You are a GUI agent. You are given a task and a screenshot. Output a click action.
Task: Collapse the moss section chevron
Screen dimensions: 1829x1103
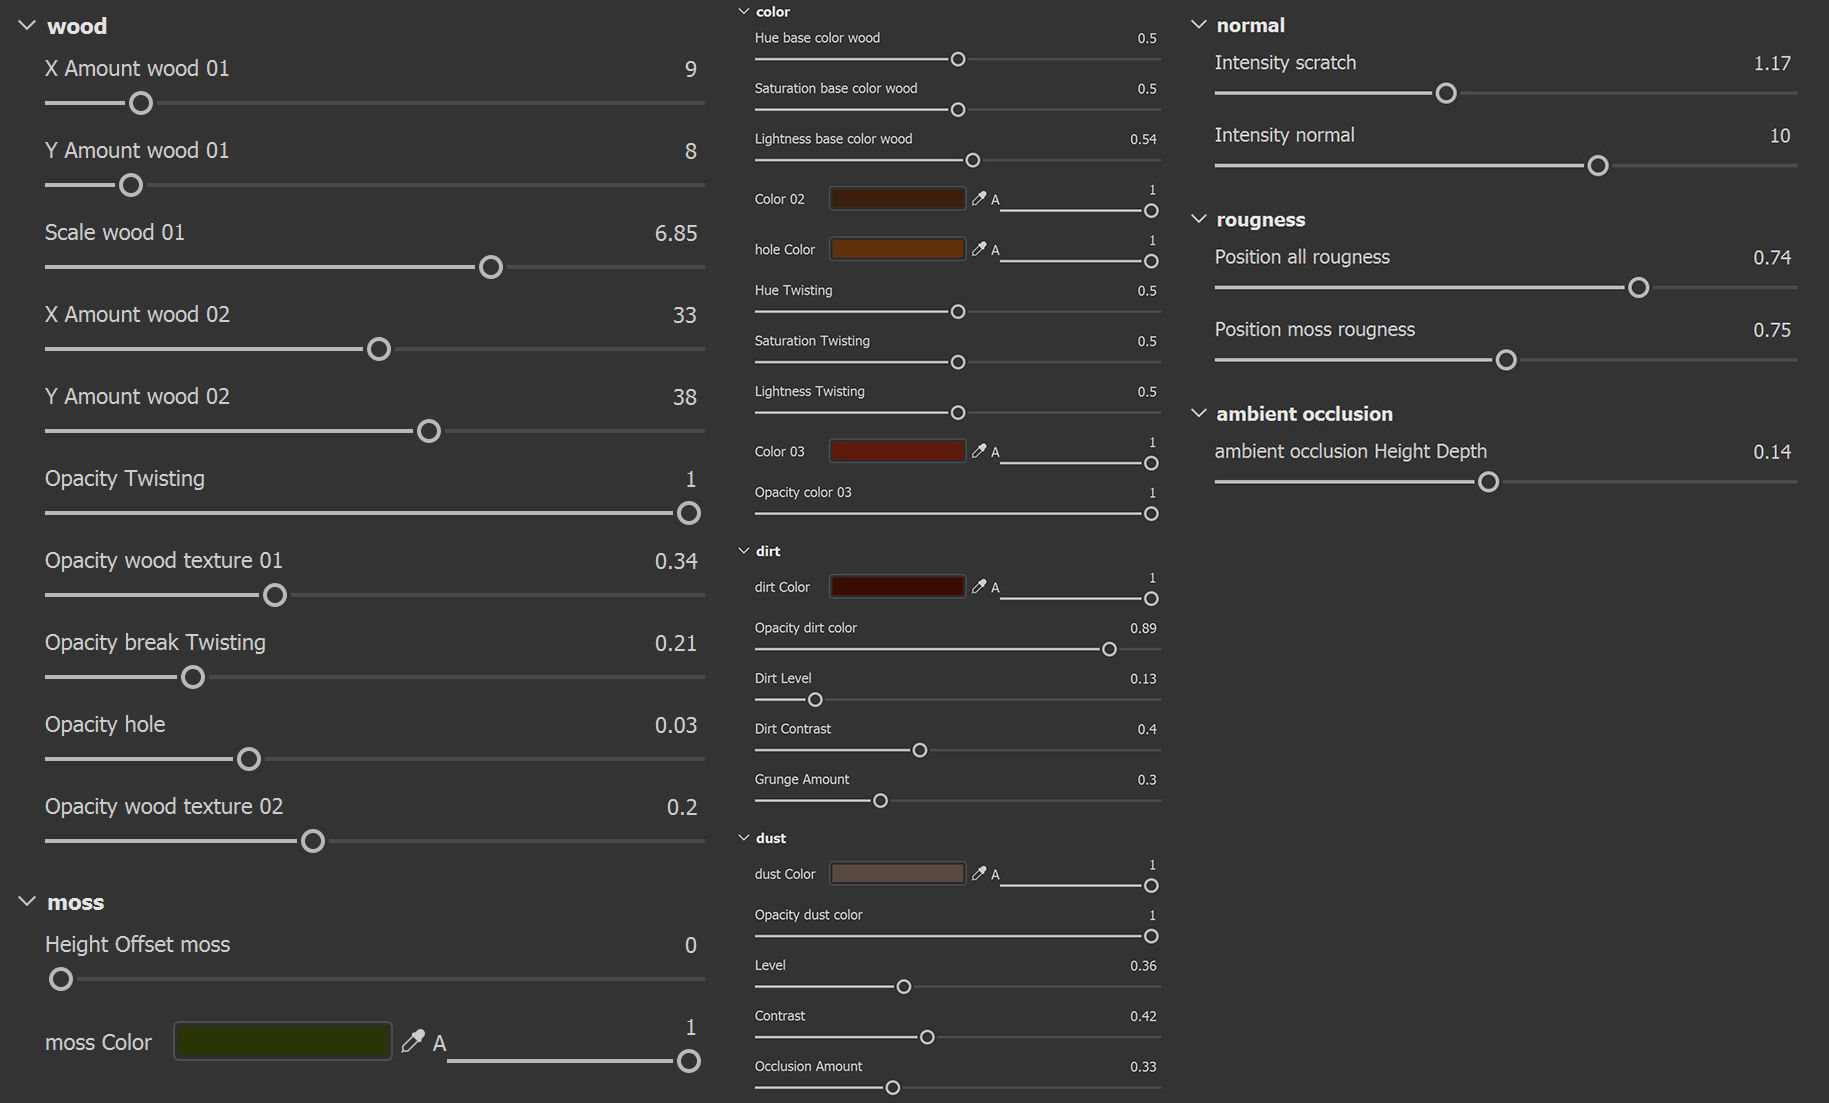click(x=27, y=902)
